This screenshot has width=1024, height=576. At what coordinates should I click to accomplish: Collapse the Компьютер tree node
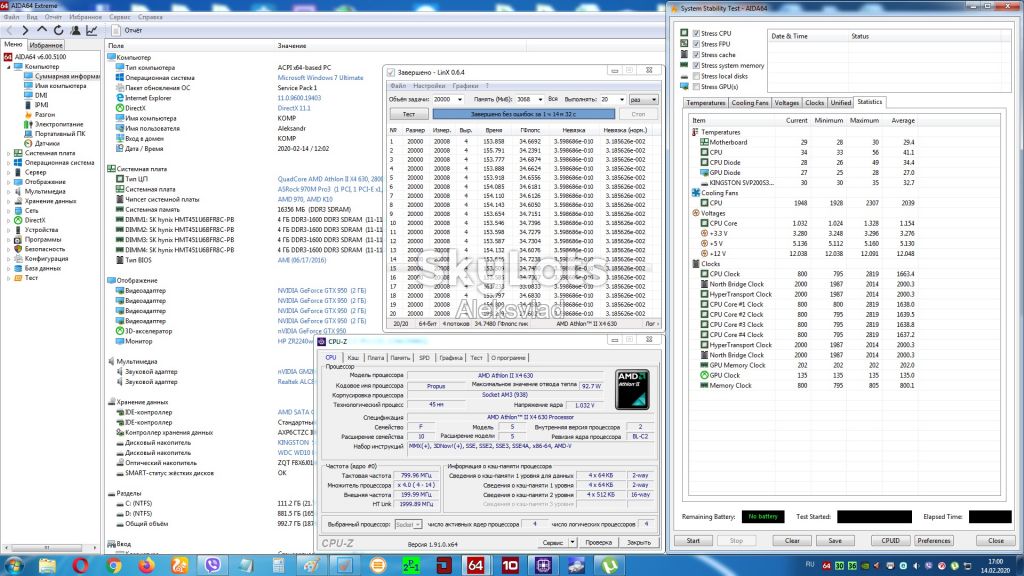[x=9, y=67]
